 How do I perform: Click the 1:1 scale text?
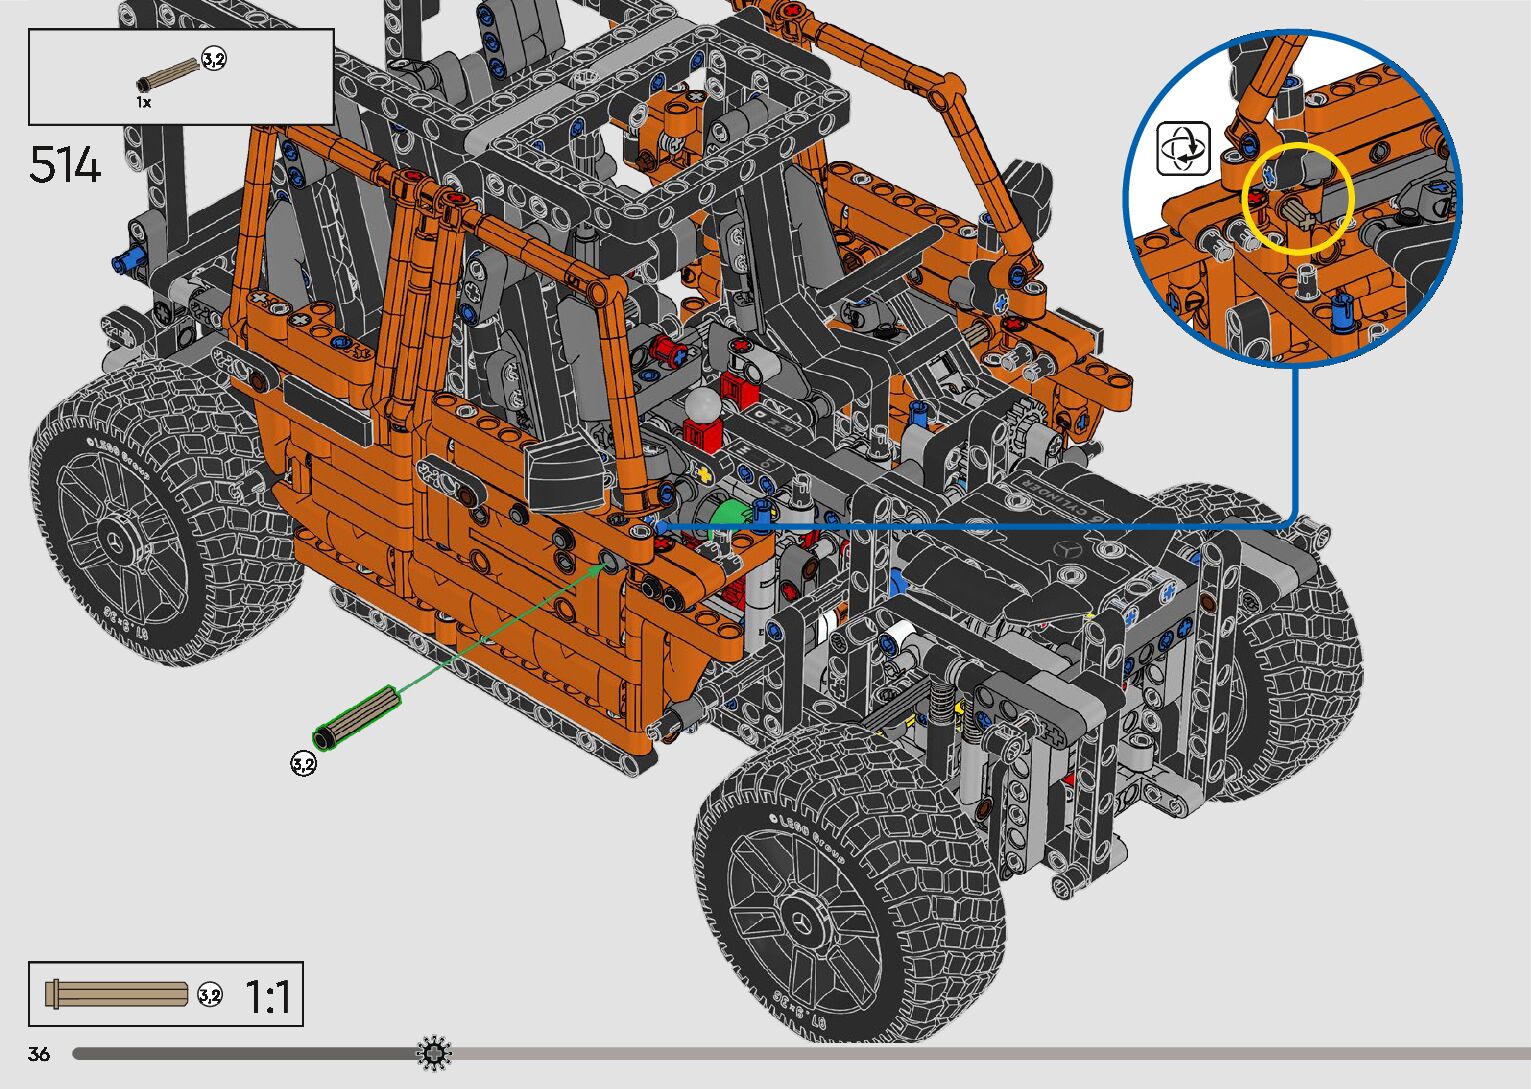click(x=267, y=996)
